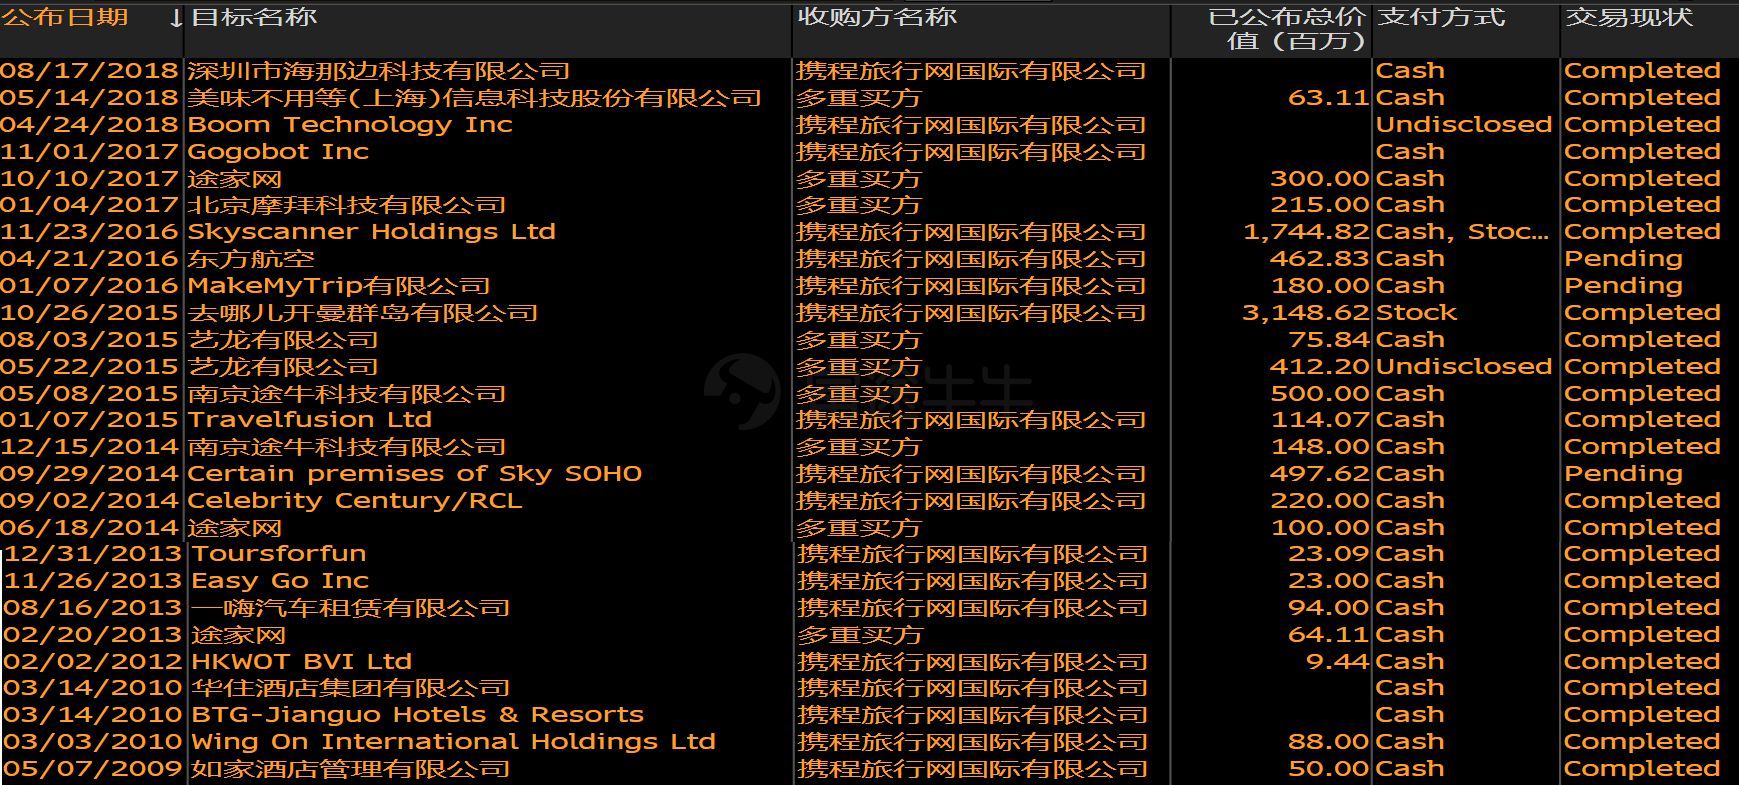The width and height of the screenshot is (1739, 785).
Task: Select 一嗨汽车租赁有限公司 target
Action: coord(351,608)
